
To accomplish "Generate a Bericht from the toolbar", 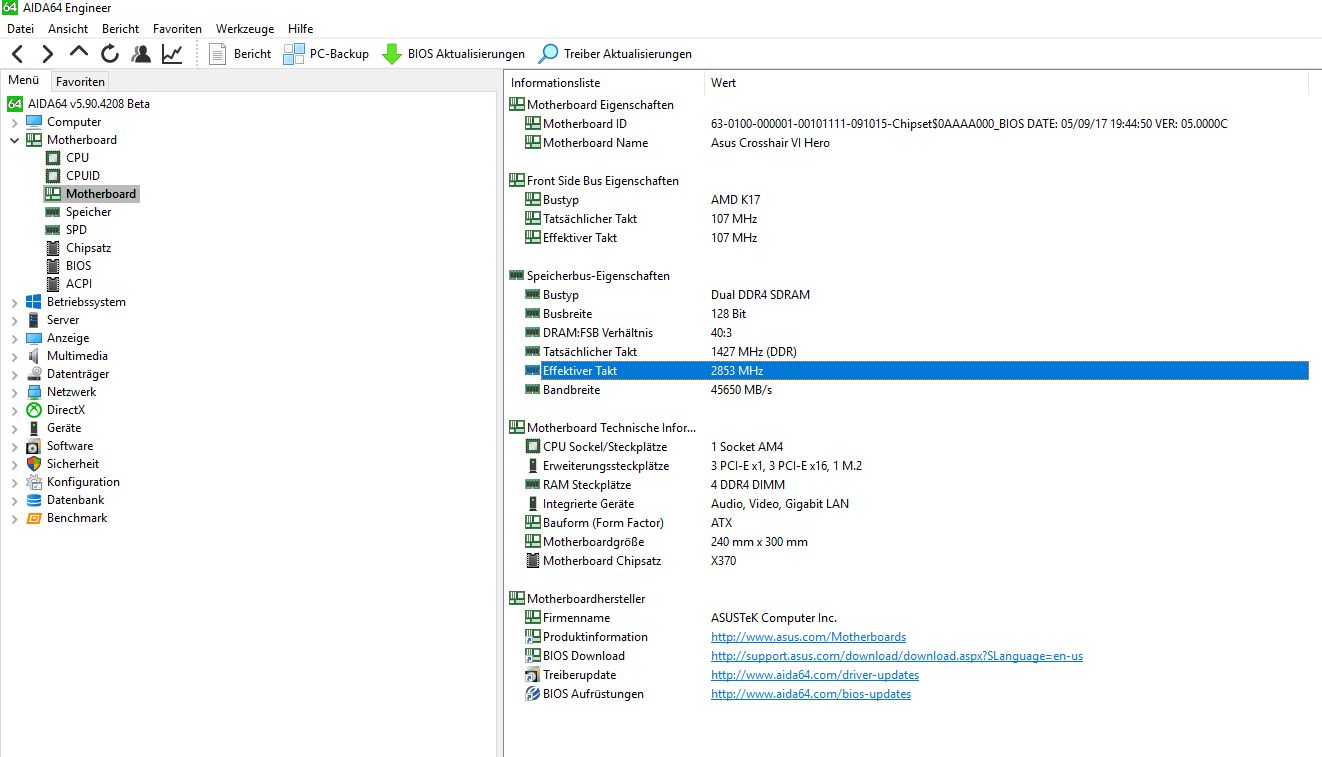I will [x=240, y=54].
